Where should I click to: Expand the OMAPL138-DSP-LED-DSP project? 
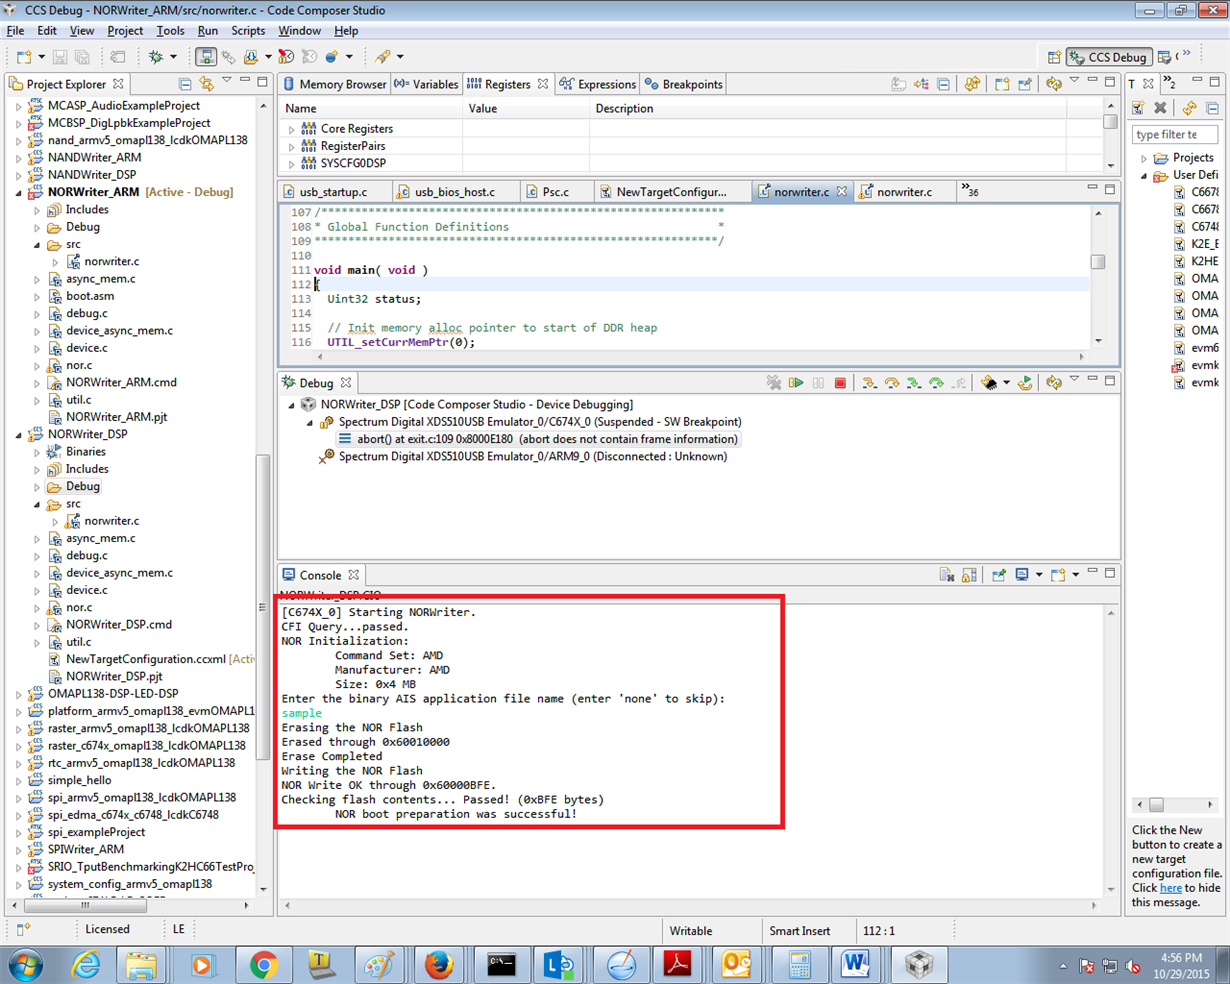coord(18,694)
